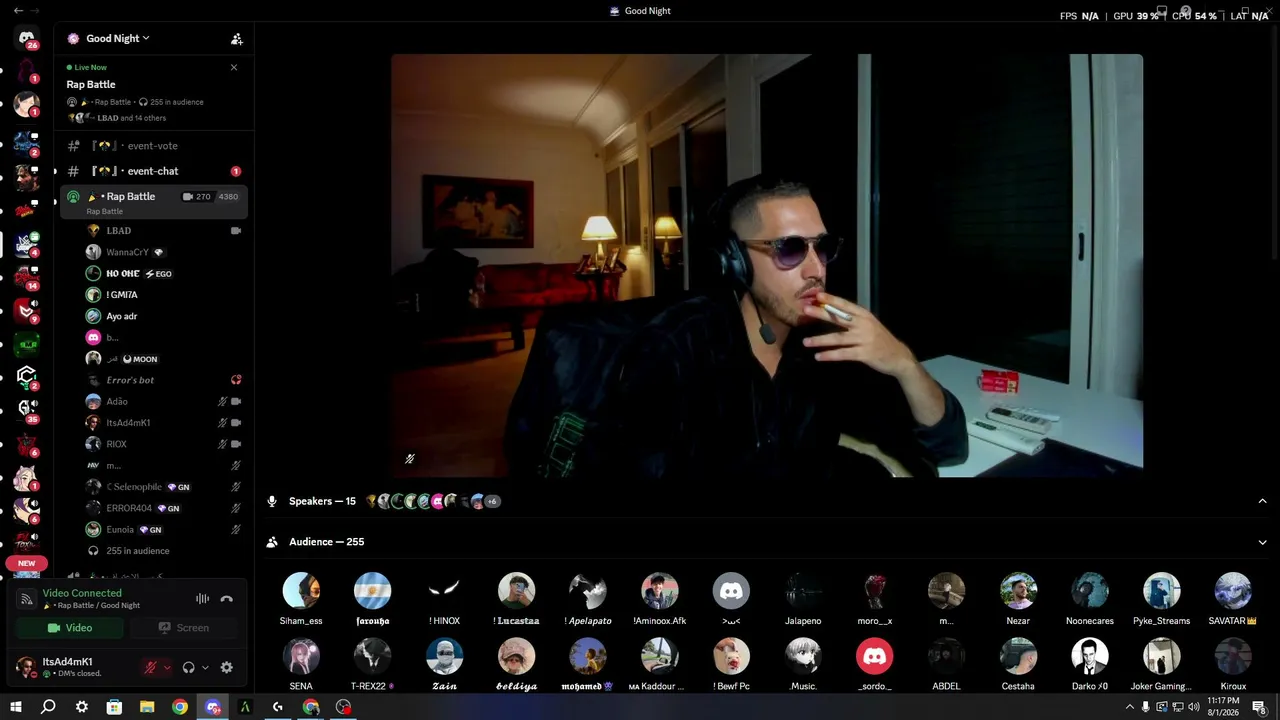Select audience member Siham_ess avatar
The width and height of the screenshot is (1280, 720).
click(301, 590)
